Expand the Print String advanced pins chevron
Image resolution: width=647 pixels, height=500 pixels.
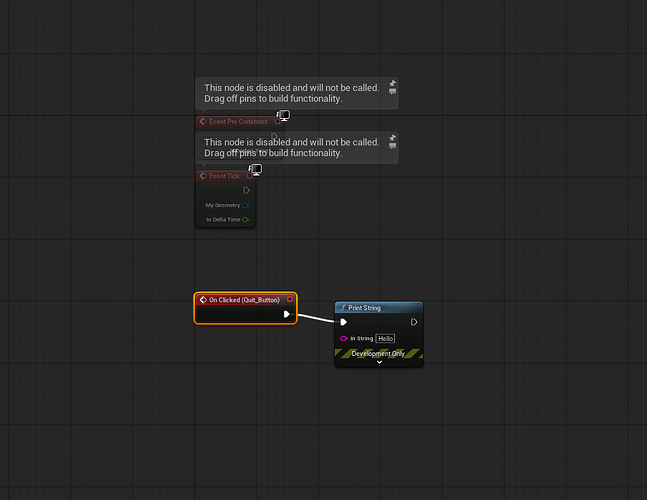click(379, 362)
